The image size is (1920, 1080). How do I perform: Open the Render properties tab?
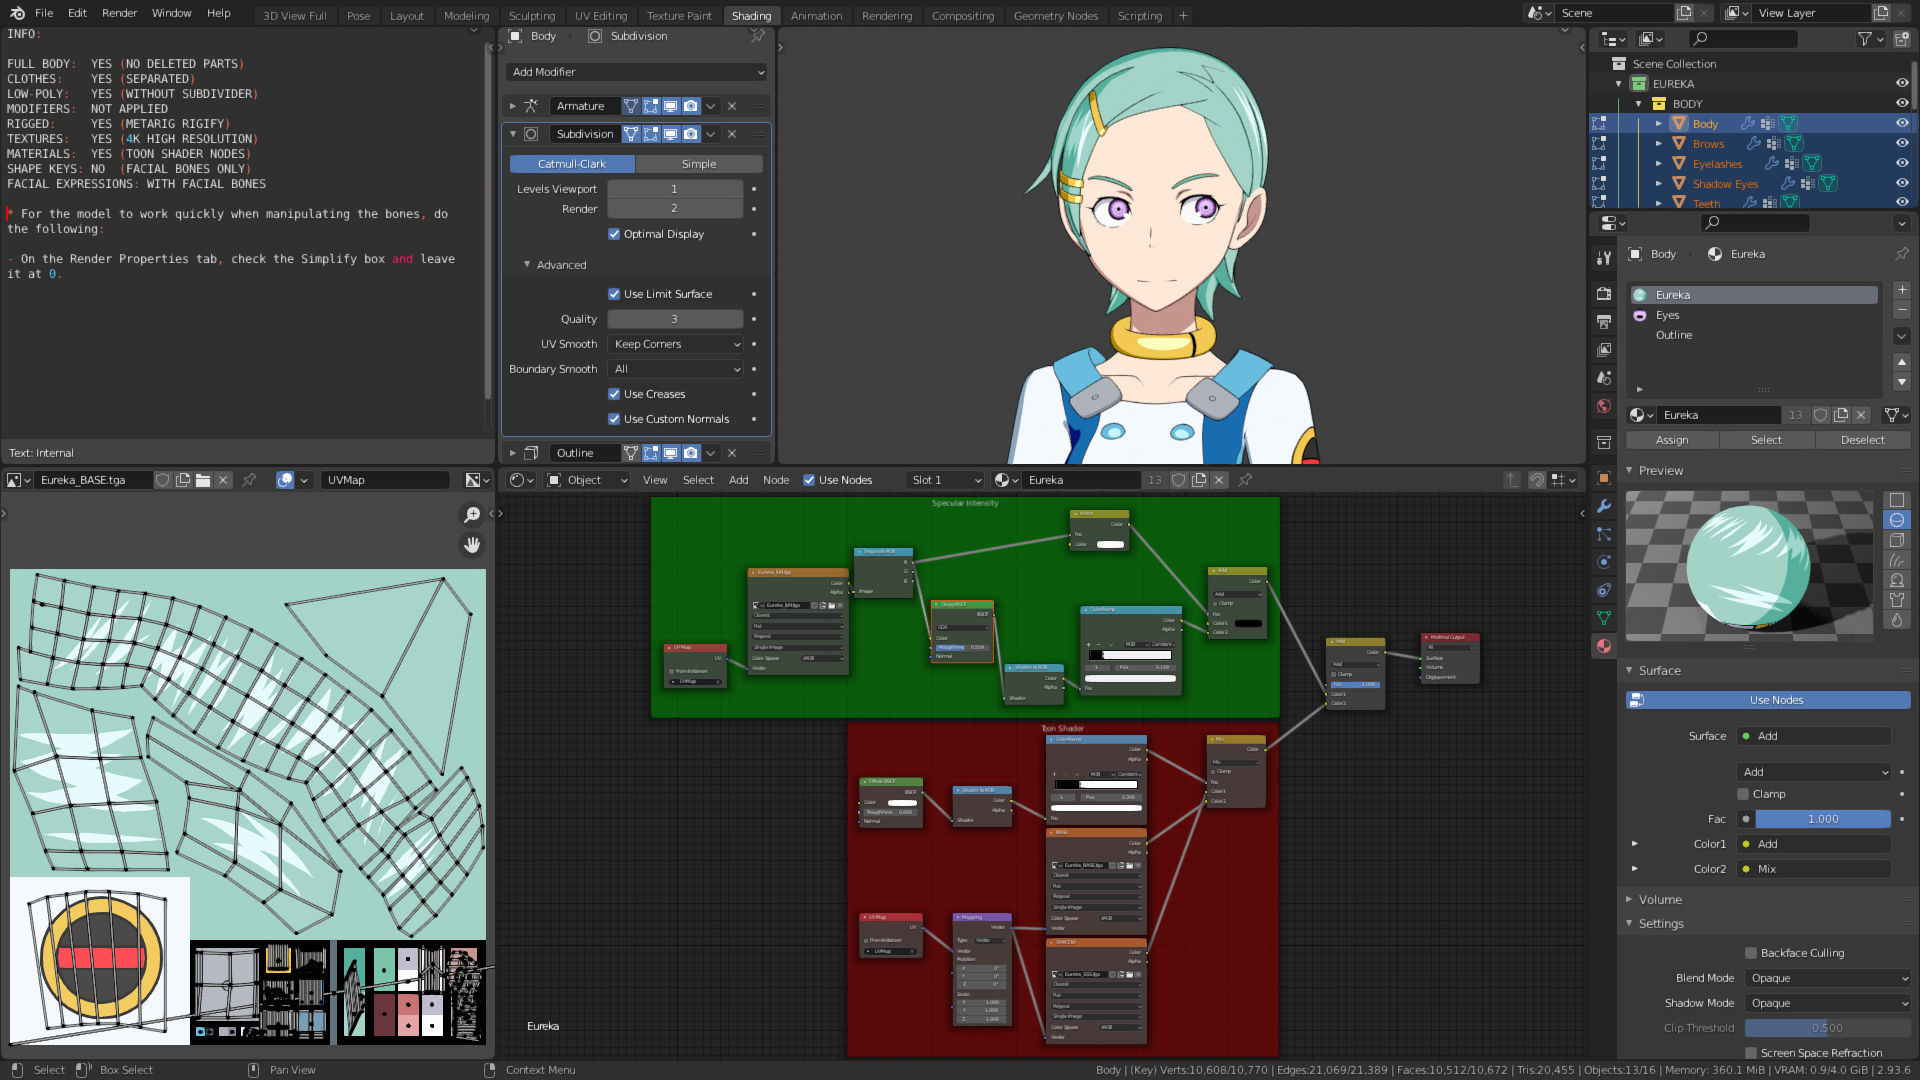(1604, 293)
